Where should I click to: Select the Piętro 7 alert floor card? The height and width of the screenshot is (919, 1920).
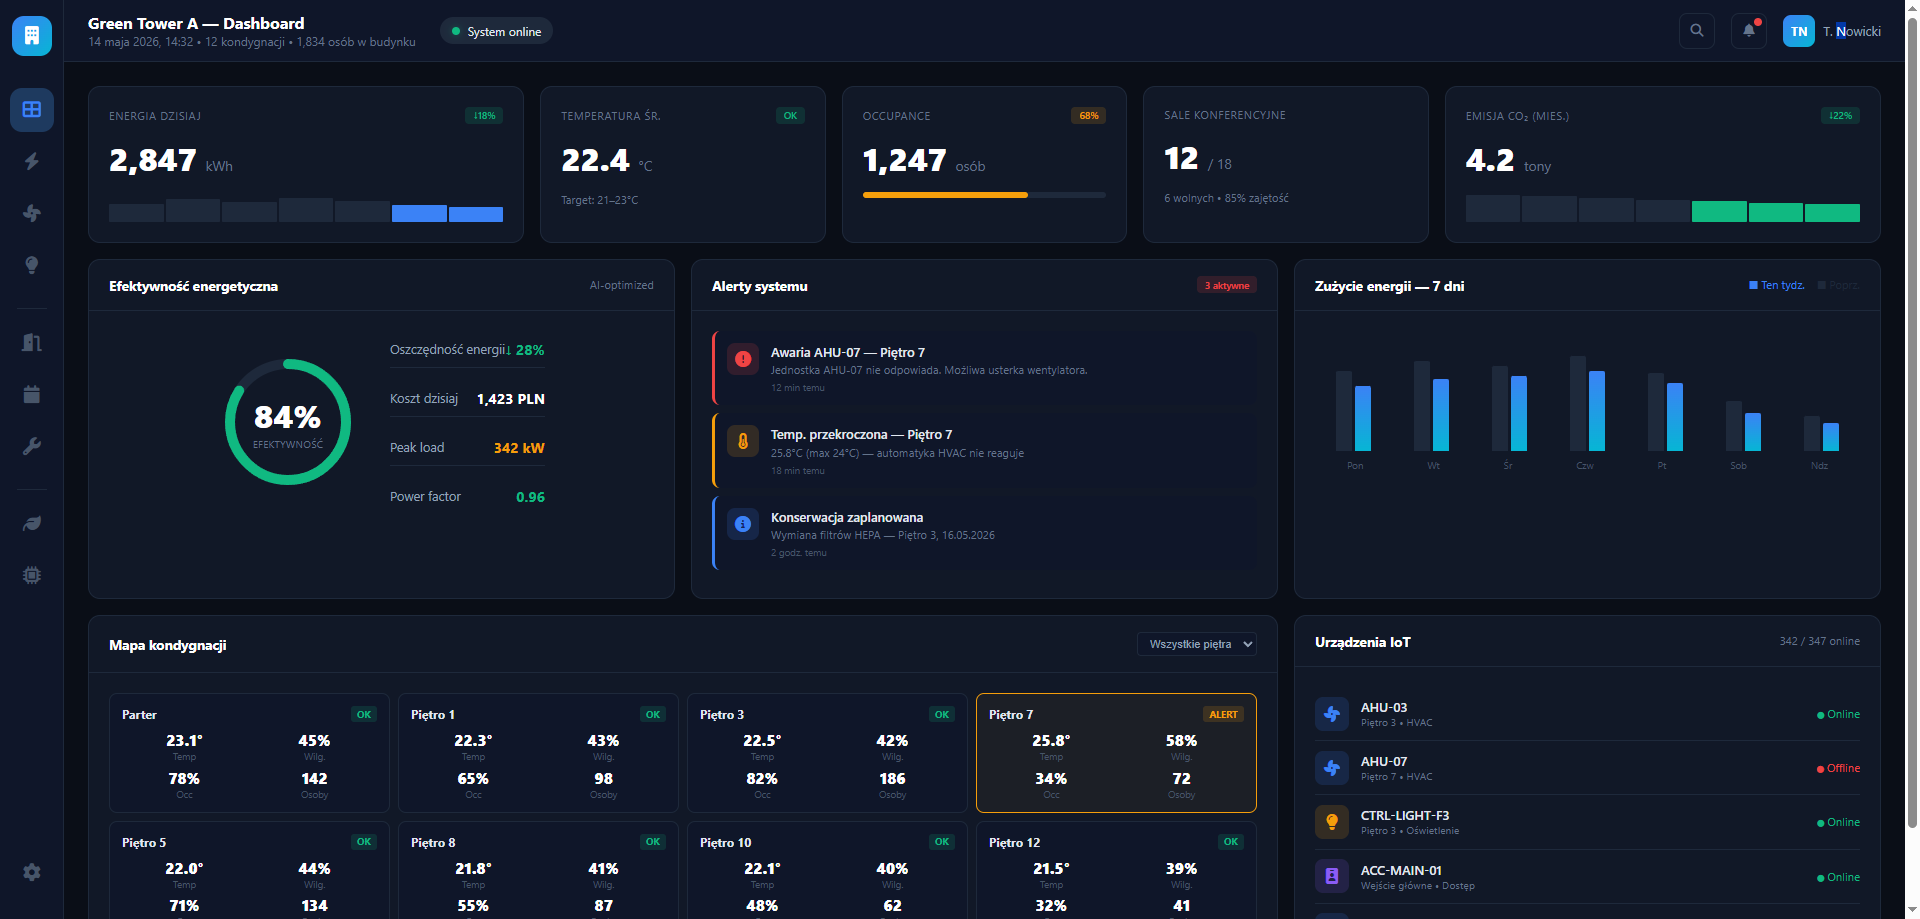tap(1116, 753)
